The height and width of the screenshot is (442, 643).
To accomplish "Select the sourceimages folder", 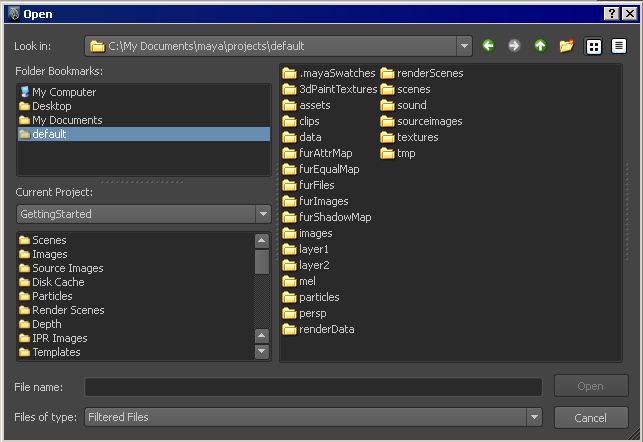I will (421, 121).
